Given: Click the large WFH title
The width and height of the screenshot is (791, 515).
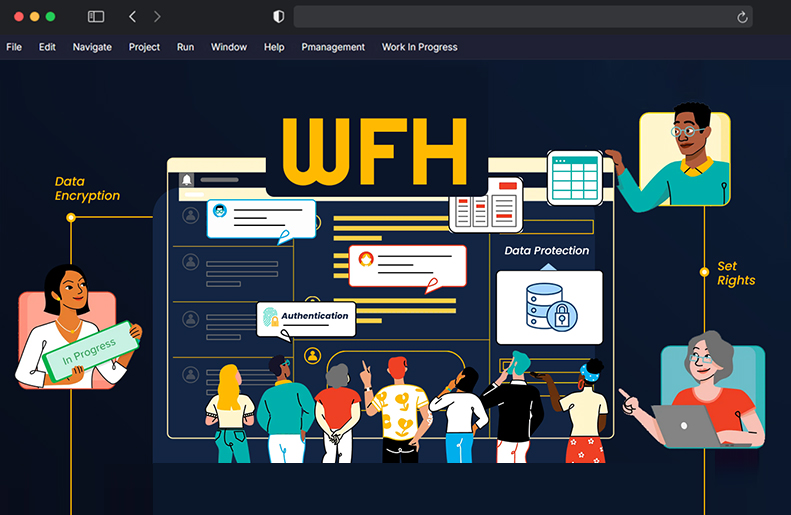Looking at the screenshot, I should tap(374, 151).
